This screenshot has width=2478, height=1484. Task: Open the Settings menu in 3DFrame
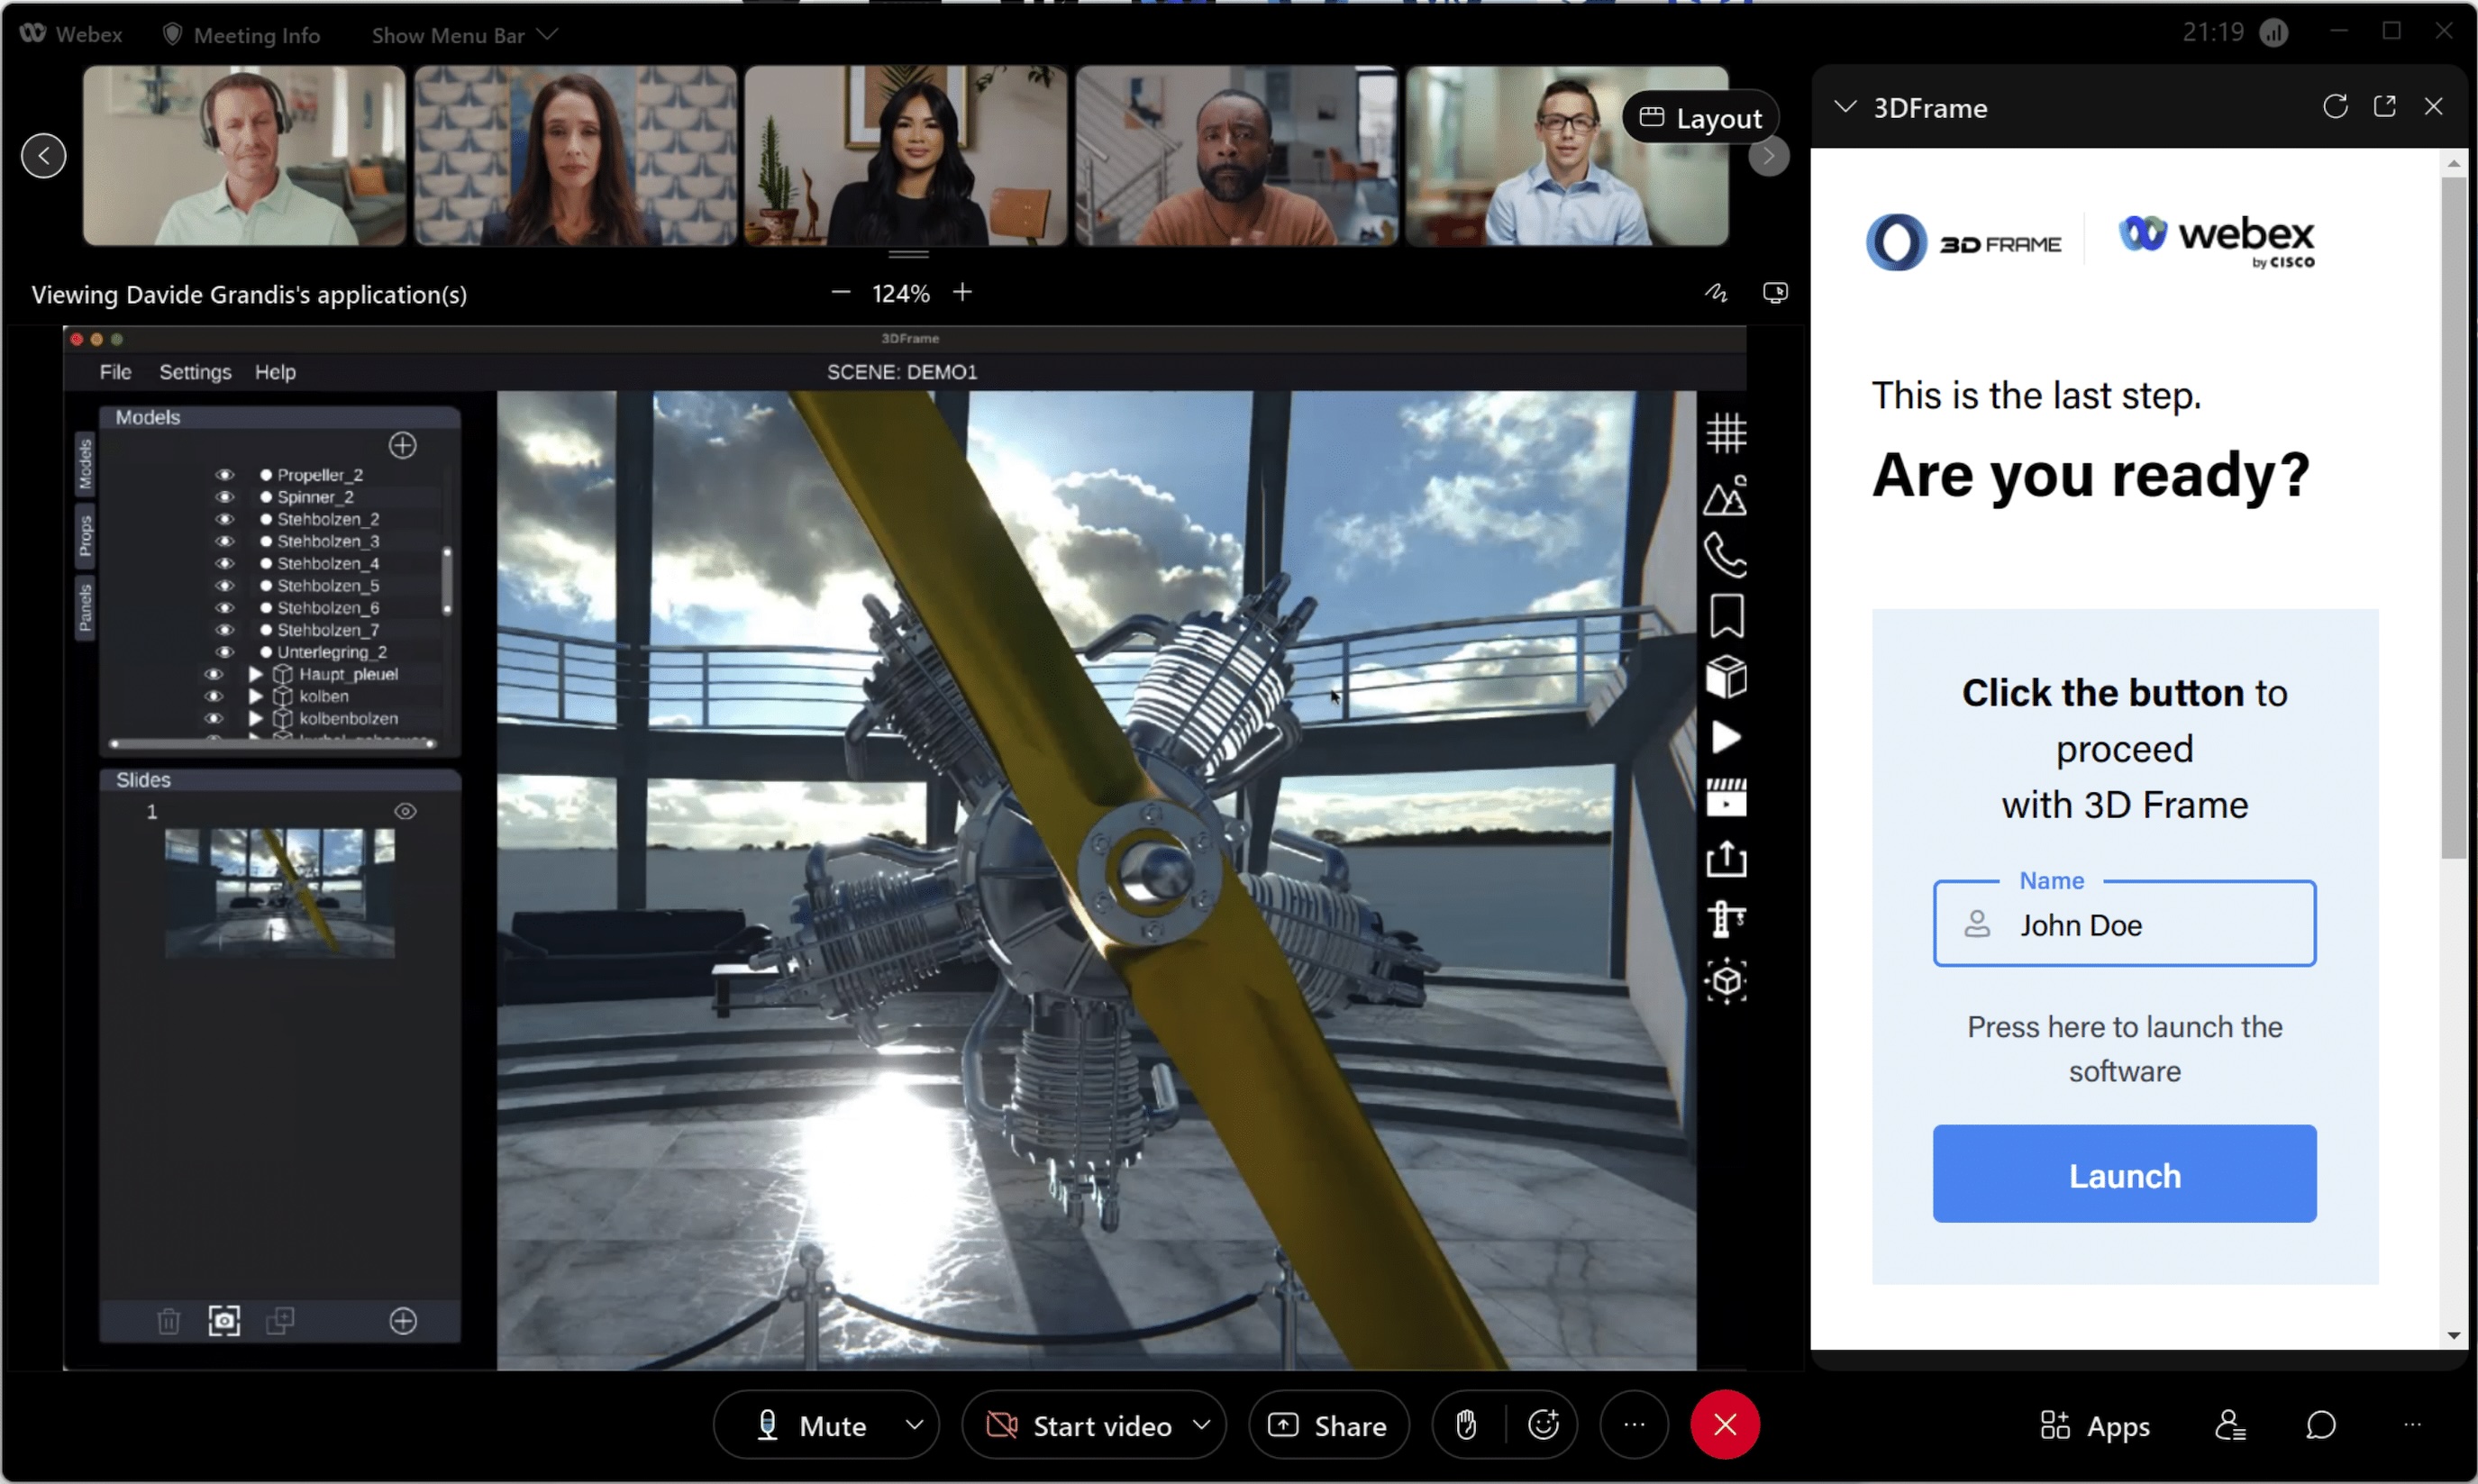[195, 372]
